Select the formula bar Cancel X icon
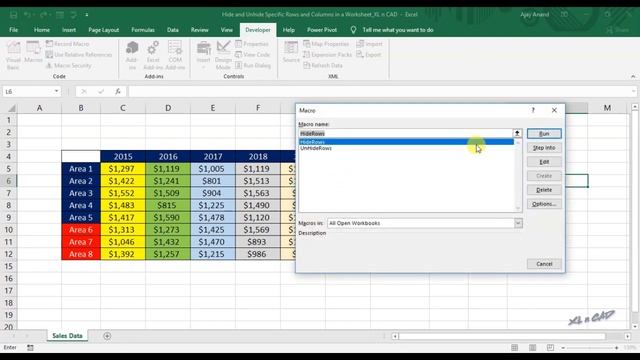Image resolution: width=640 pixels, height=360 pixels. 84,91
